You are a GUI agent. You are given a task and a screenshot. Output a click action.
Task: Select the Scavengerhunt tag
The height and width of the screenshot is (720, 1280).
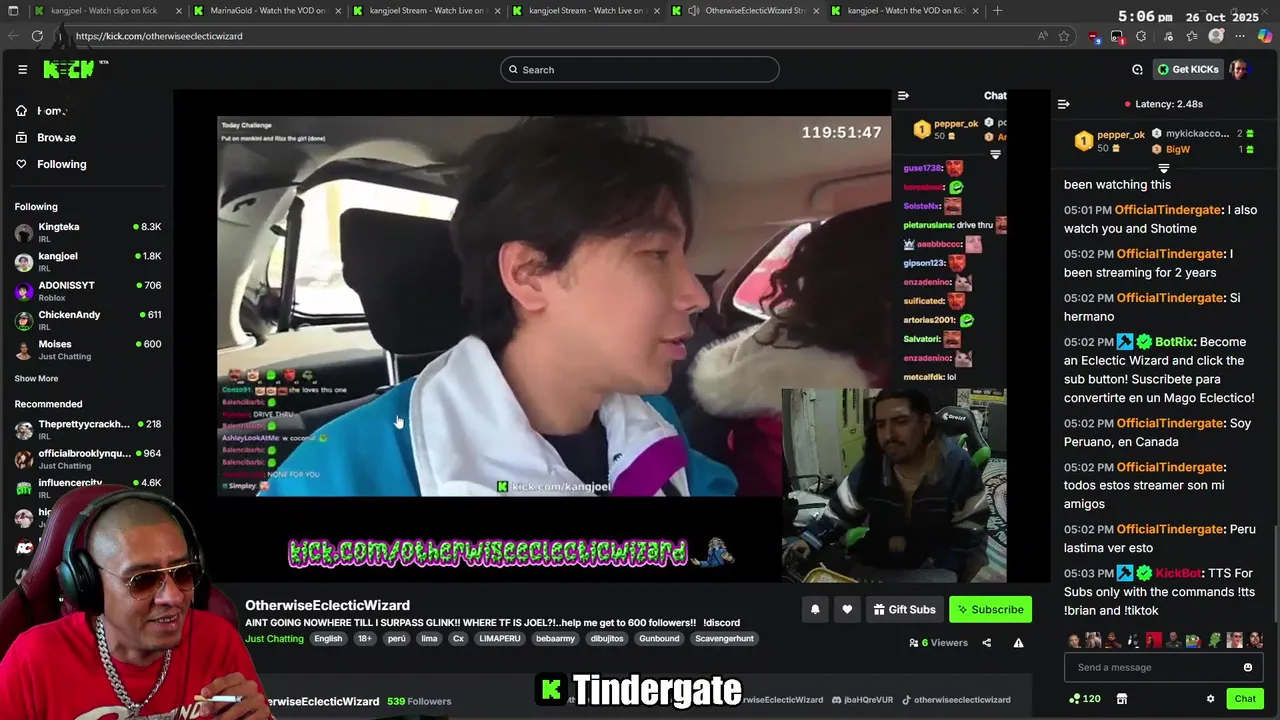click(724, 638)
